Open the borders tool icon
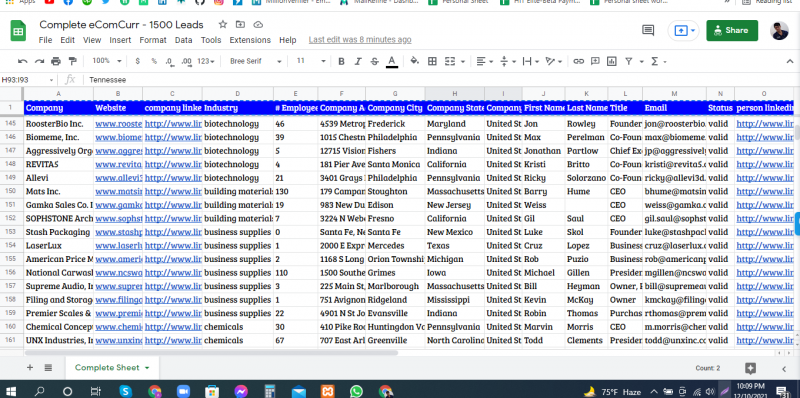Image resolution: width=800 pixels, height=398 pixels. point(432,61)
